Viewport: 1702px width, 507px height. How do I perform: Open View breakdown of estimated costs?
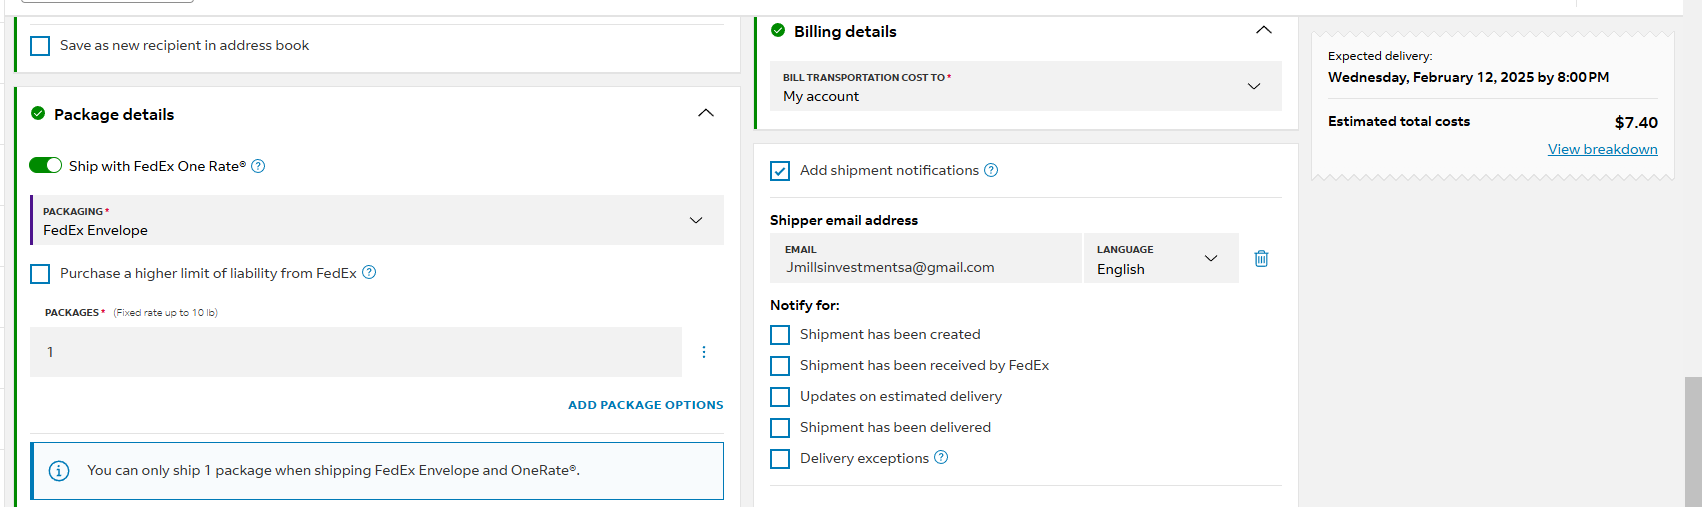tap(1602, 149)
